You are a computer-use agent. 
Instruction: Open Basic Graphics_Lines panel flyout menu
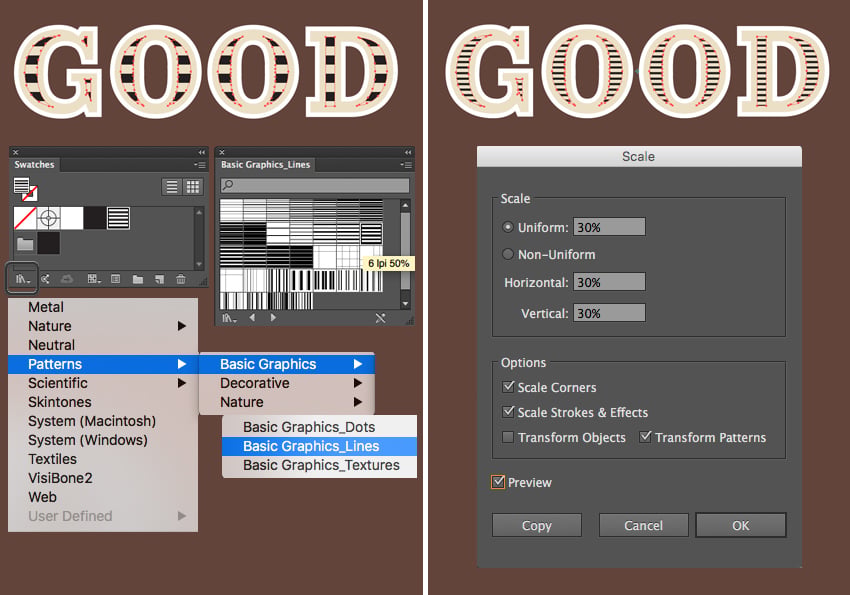point(406,165)
